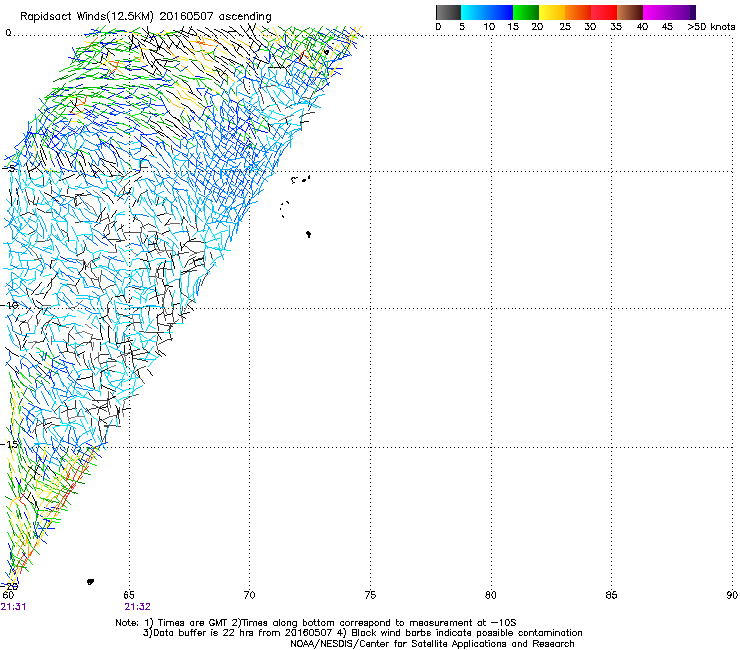The image size is (740, 650).
Task: Click the green 15–20 knots legend segment
Action: point(526,12)
